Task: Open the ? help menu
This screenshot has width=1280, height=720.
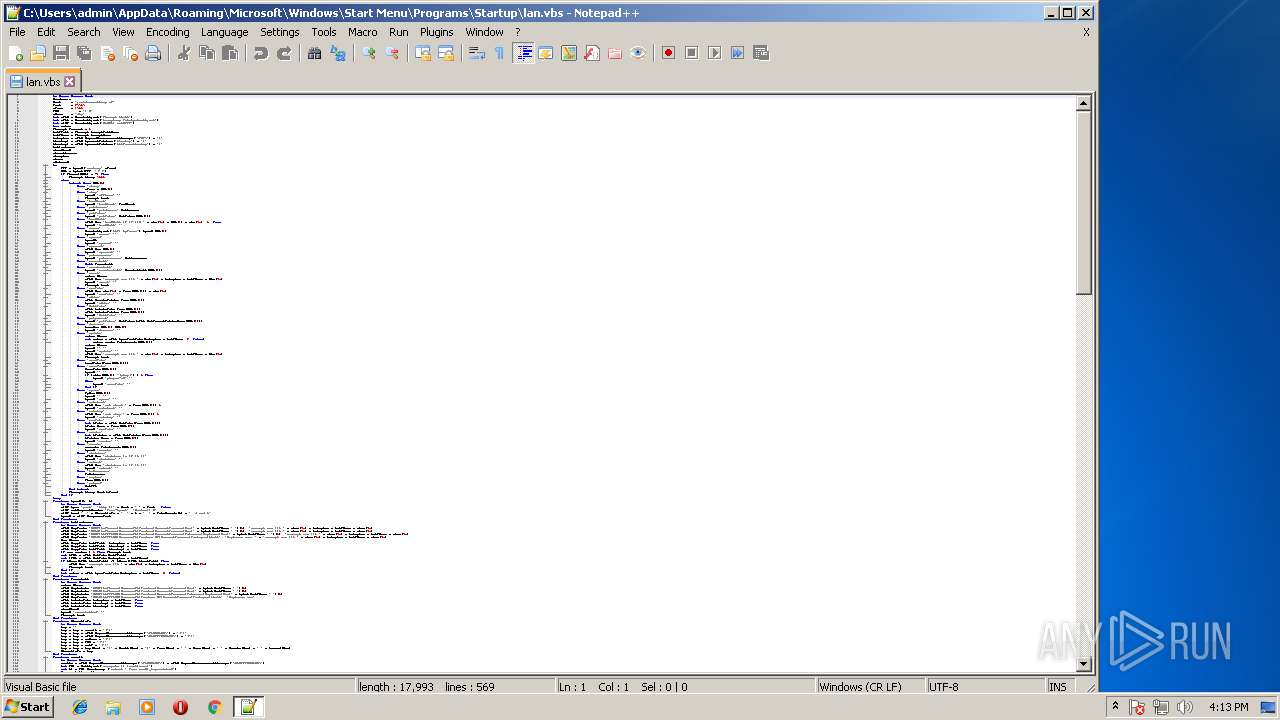Action: pos(518,32)
